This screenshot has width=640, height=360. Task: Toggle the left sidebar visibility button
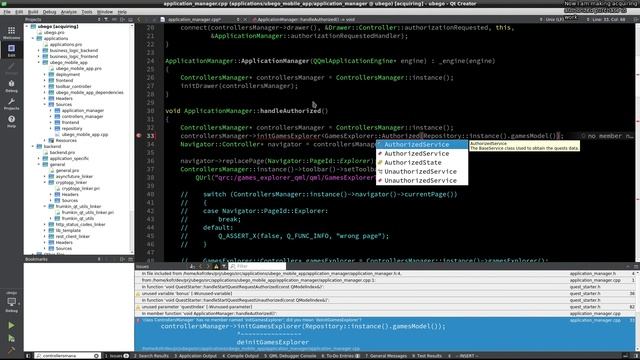28,356
